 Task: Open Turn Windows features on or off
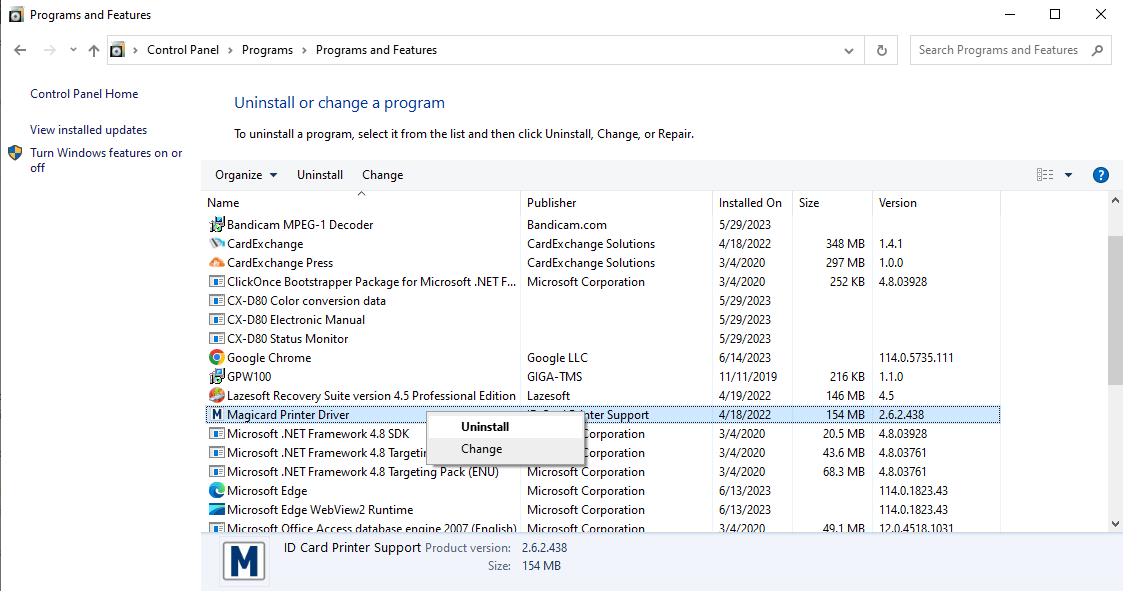point(106,160)
